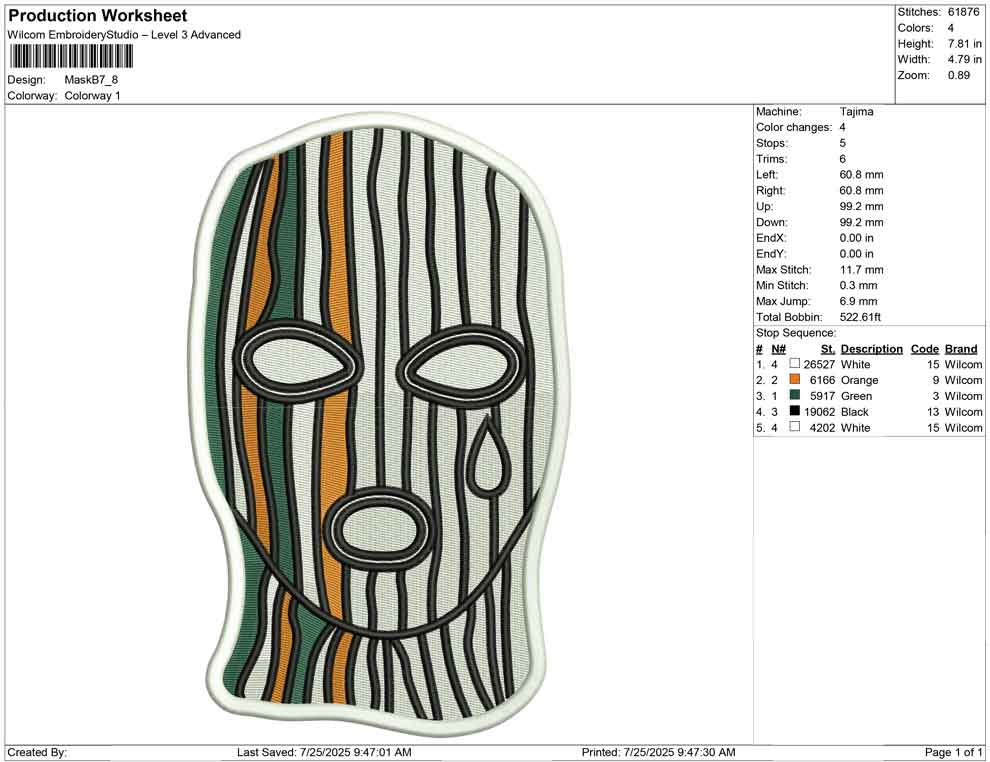Click stitch count '4202' in stop 5
990x762 pixels.
[x=822, y=427]
